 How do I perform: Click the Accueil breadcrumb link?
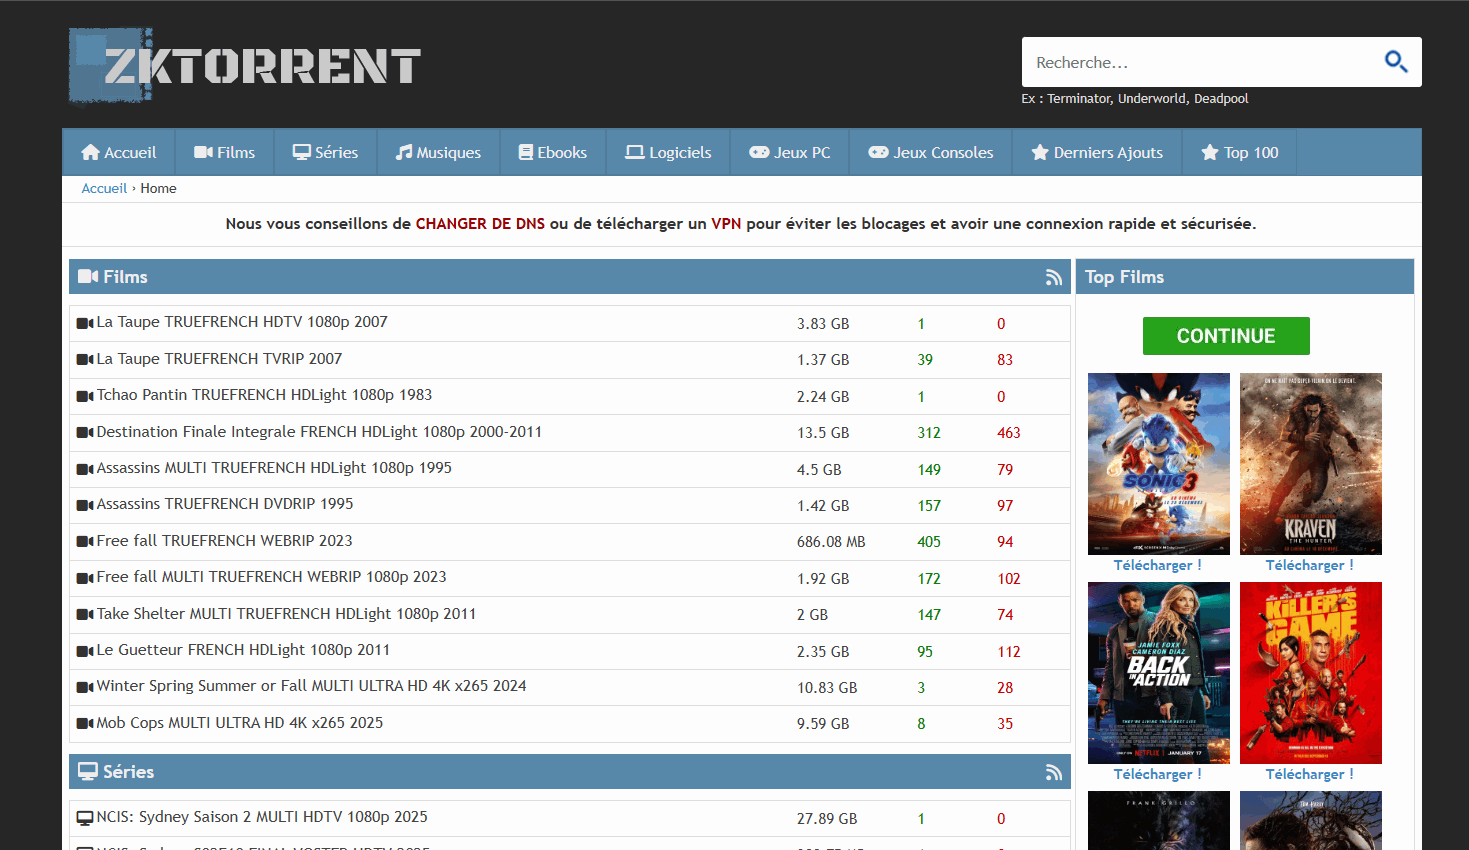(104, 188)
